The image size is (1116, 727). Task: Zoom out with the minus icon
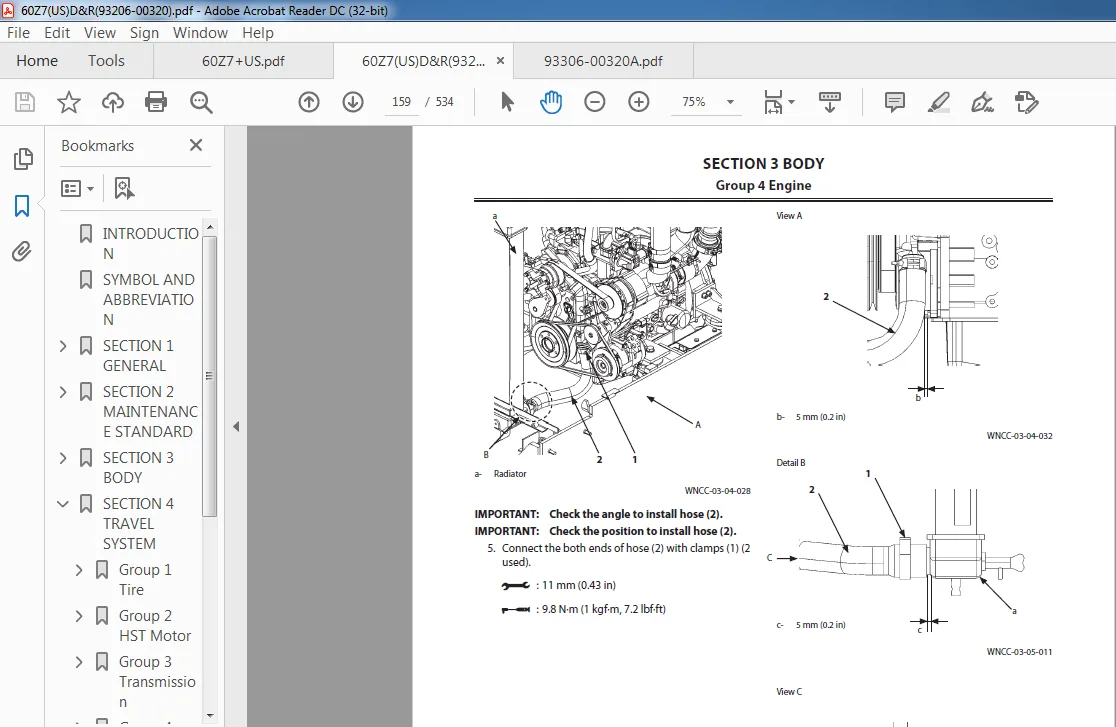click(x=595, y=102)
